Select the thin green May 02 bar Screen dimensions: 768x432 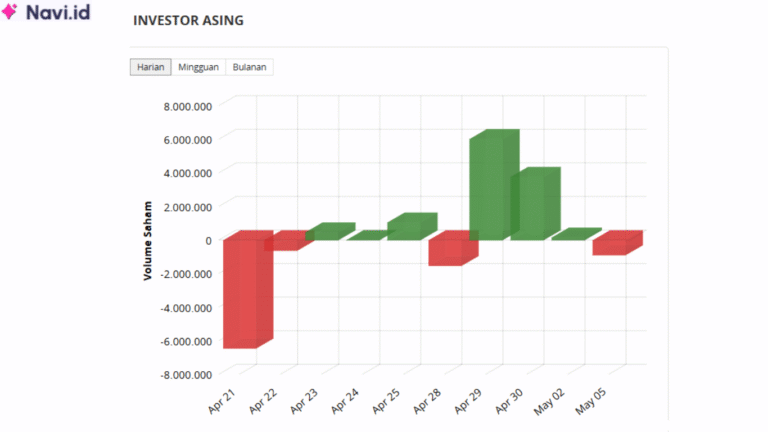570,235
